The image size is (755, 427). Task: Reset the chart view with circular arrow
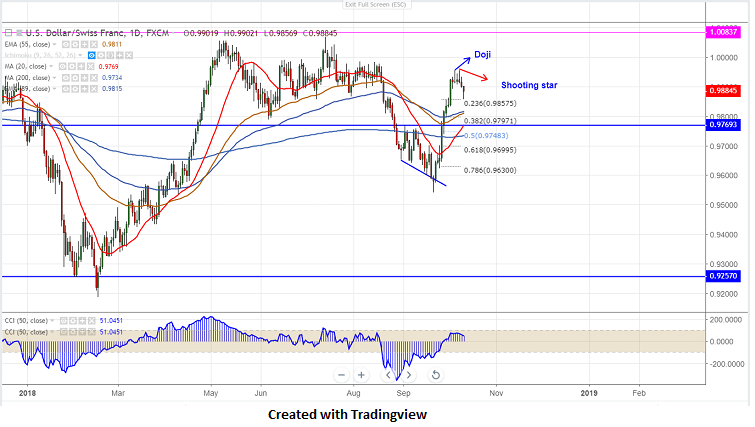[x=435, y=375]
